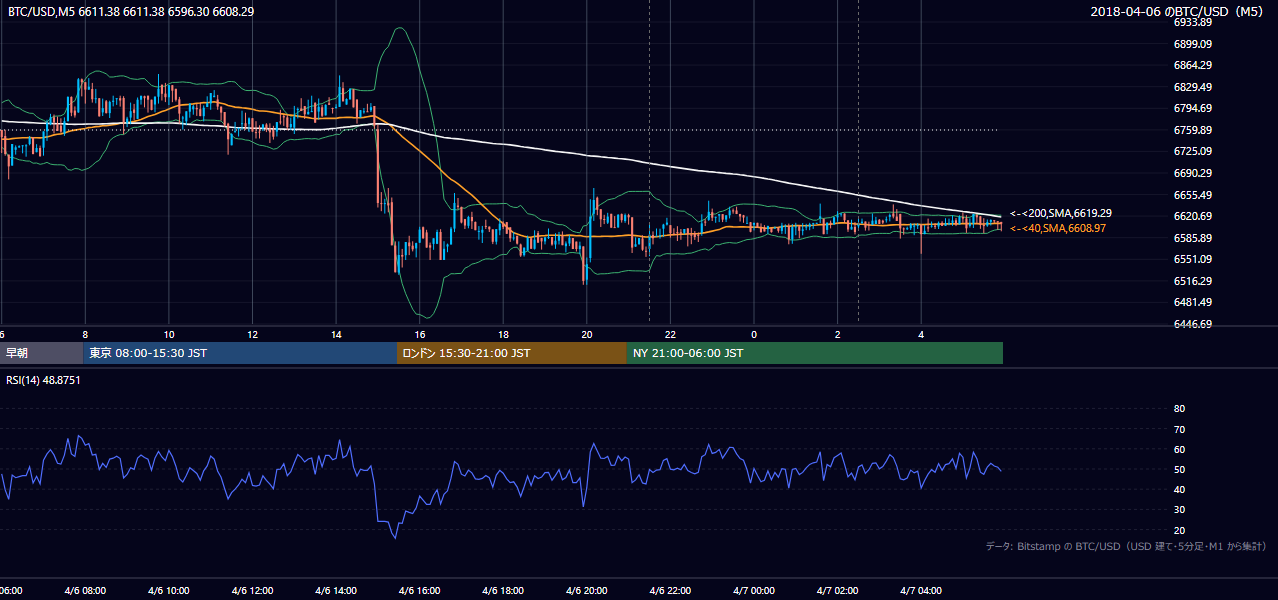The width and height of the screenshot is (1278, 600).
Task: Click the RSI 60 level label
Action: tap(1179, 449)
